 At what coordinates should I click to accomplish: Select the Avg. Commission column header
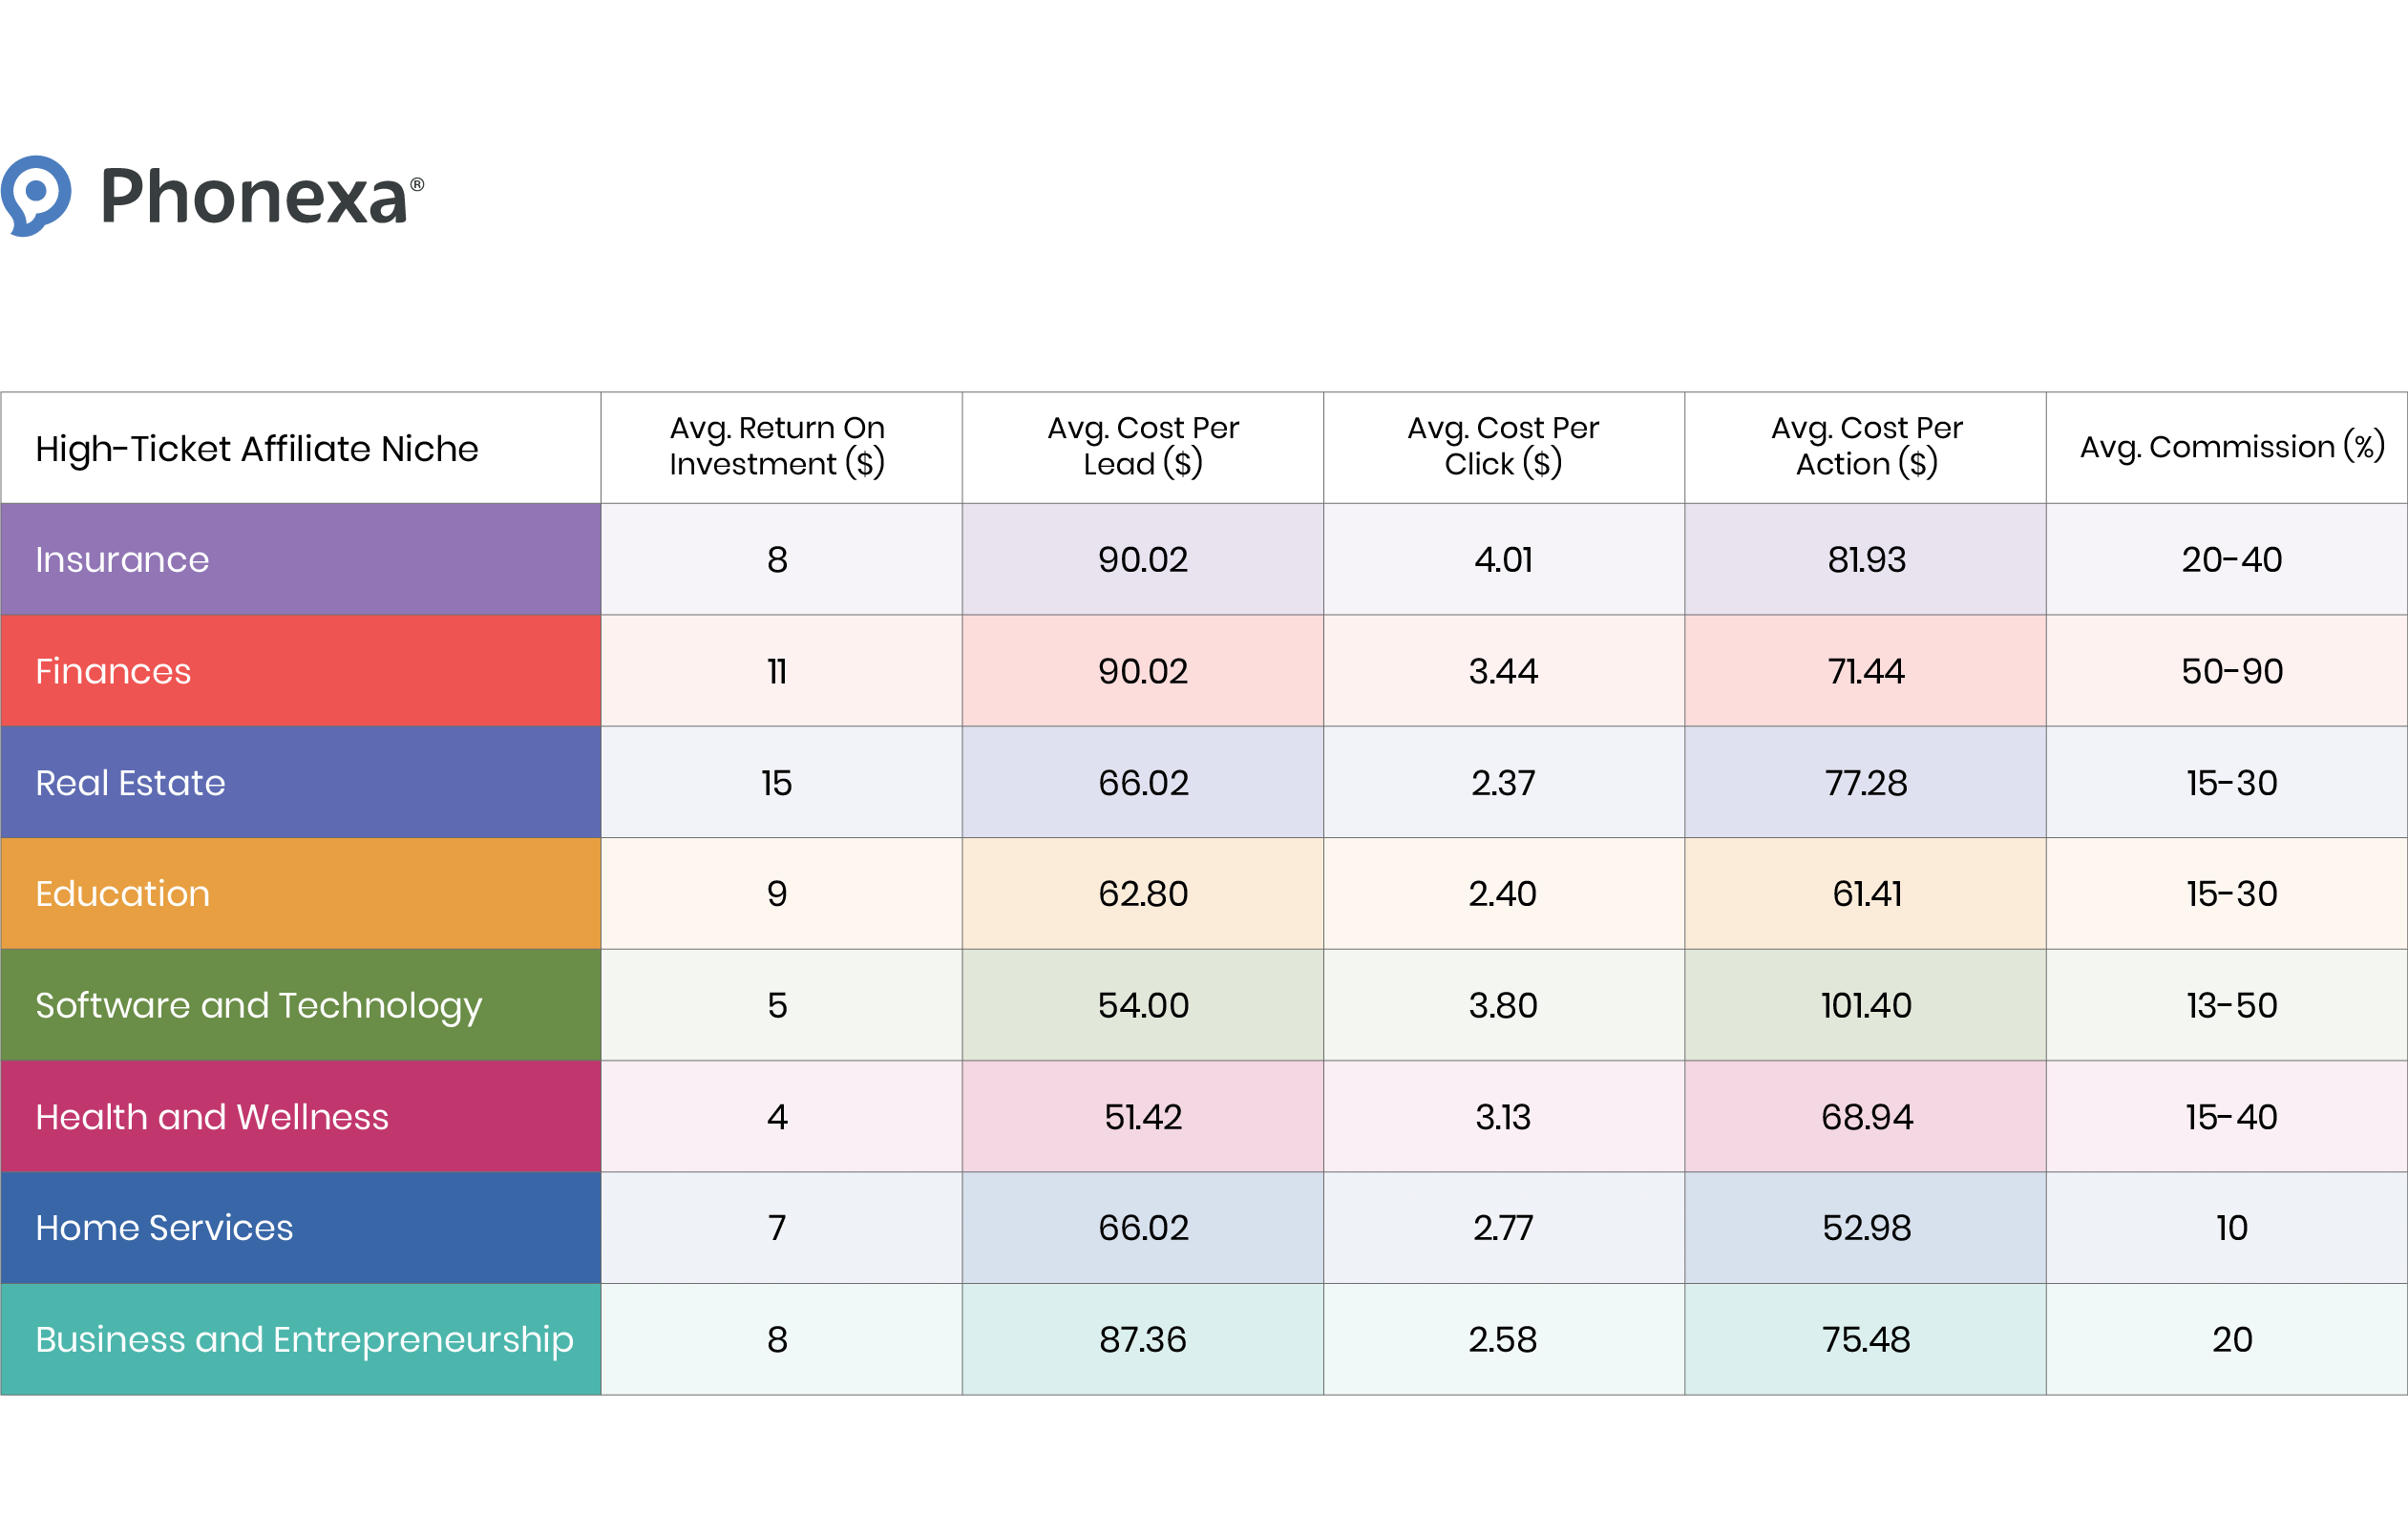click(x=2230, y=447)
